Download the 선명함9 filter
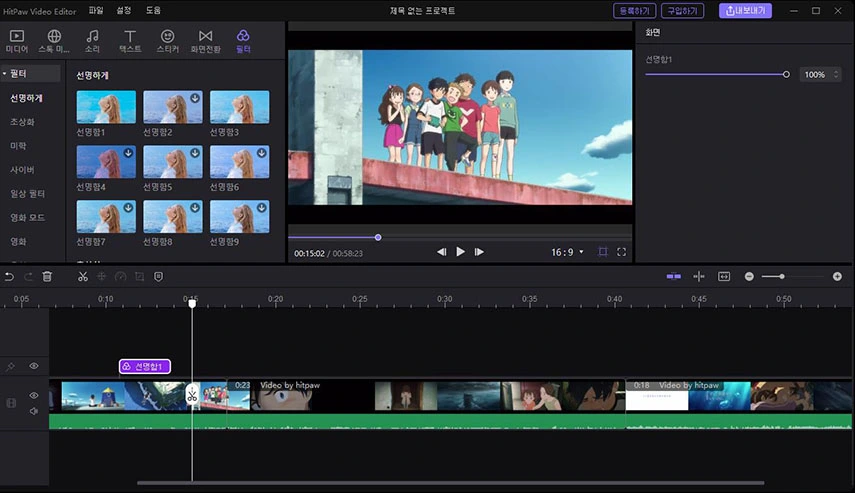Screen dimensions: 855x493 click(262, 208)
